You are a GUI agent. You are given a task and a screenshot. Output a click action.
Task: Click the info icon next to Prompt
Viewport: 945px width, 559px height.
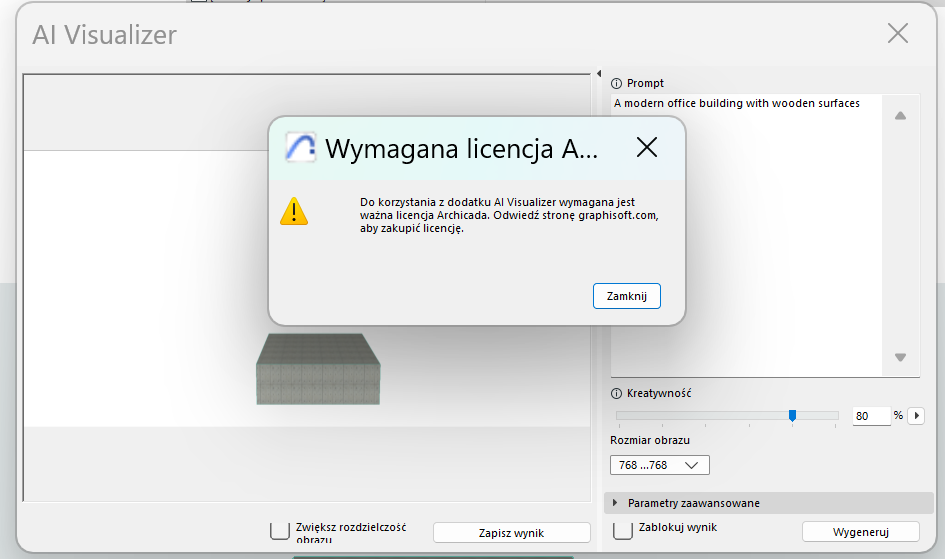coord(616,84)
